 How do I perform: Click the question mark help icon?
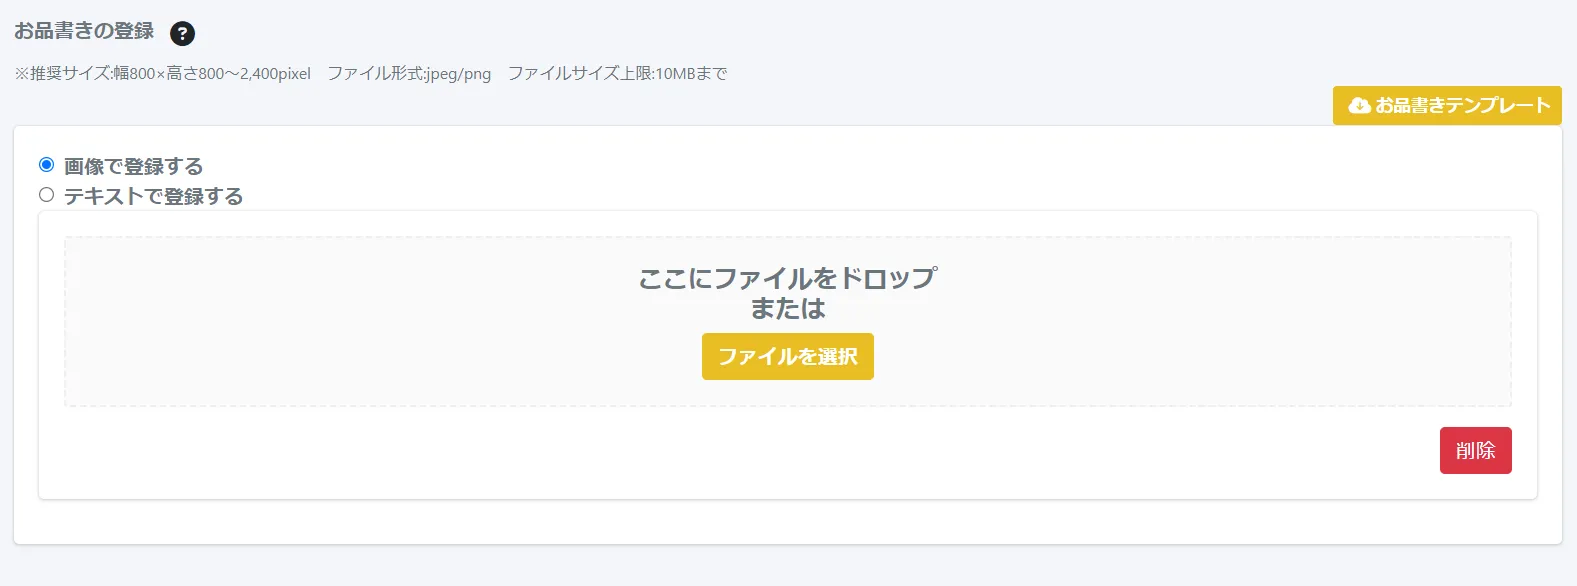coord(182,34)
